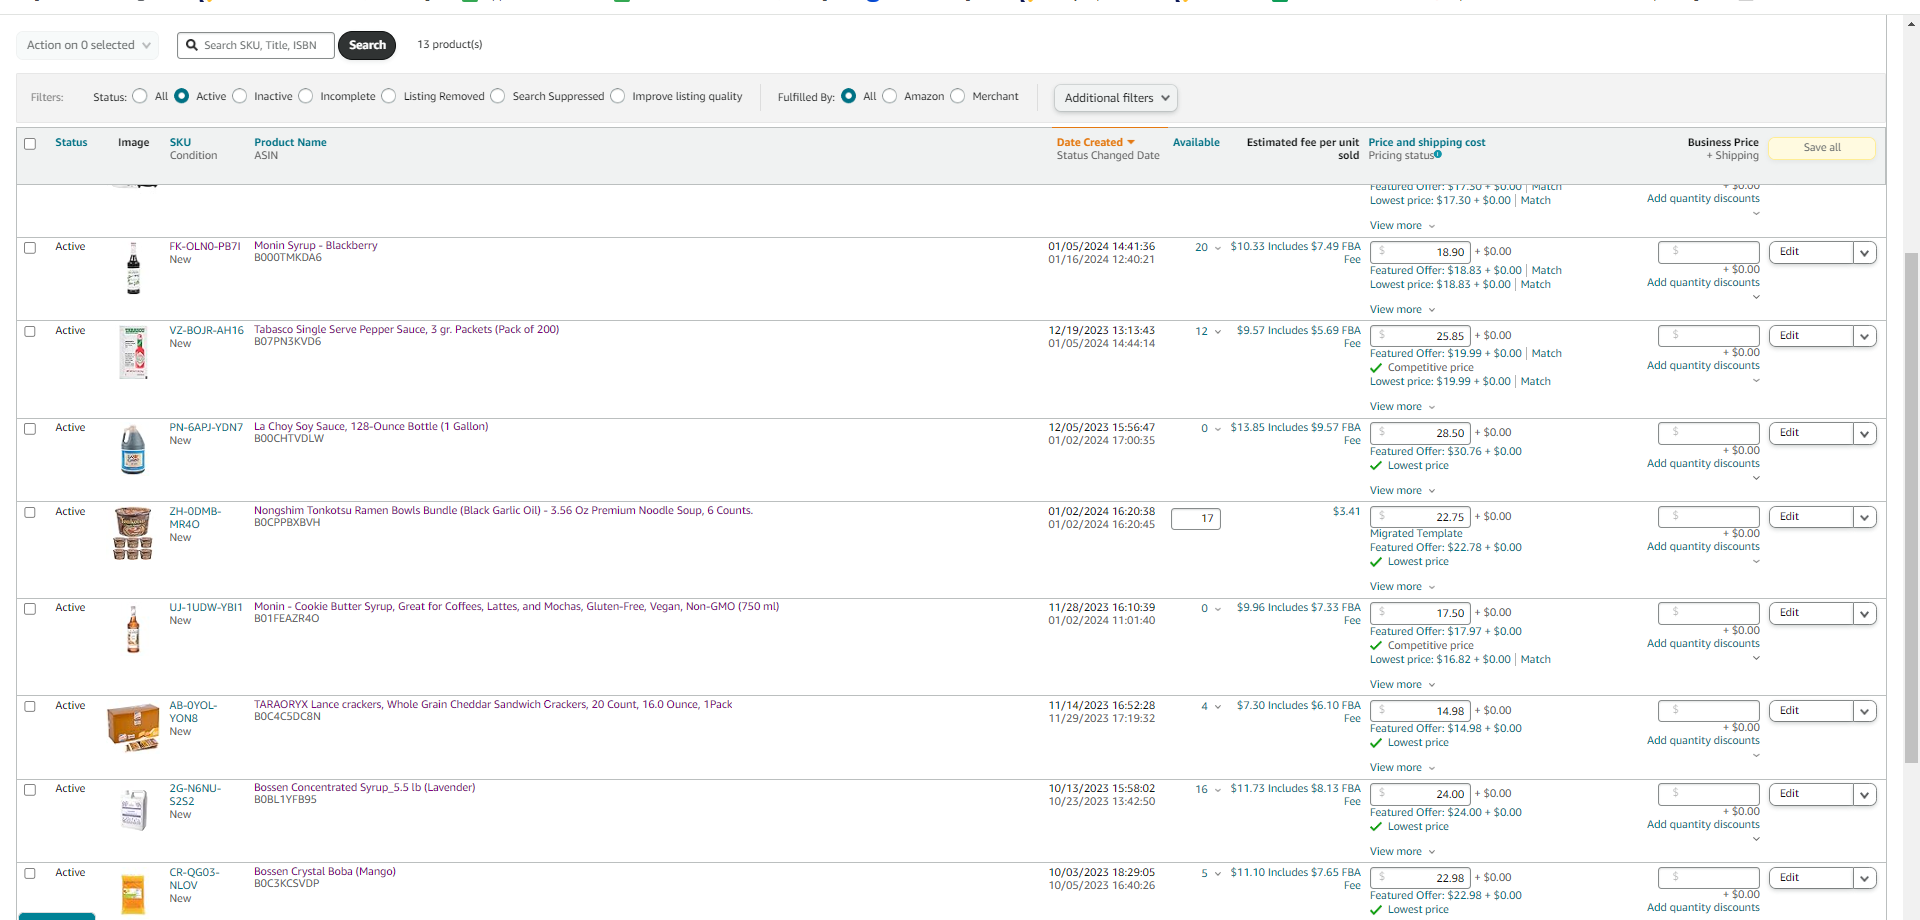
Task: Open the La Choy Soy Sauce product image
Action: pyautogui.click(x=133, y=449)
